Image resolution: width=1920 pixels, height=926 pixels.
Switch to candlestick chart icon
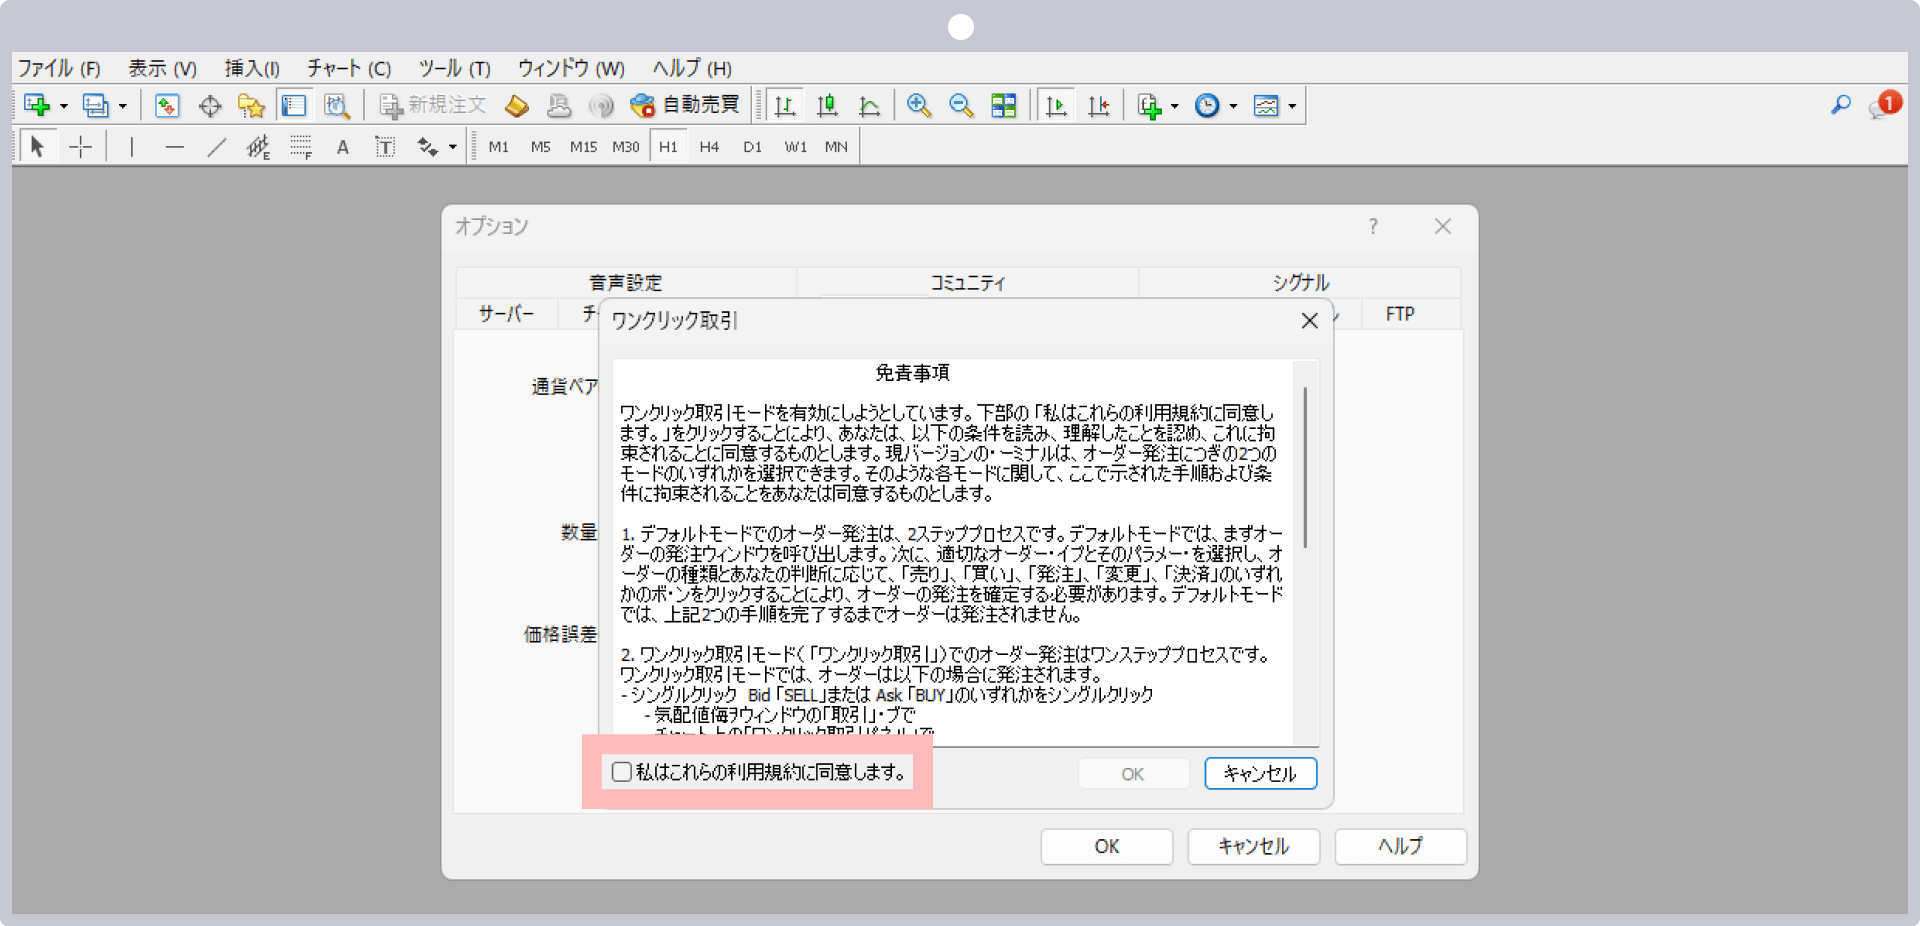click(x=827, y=105)
